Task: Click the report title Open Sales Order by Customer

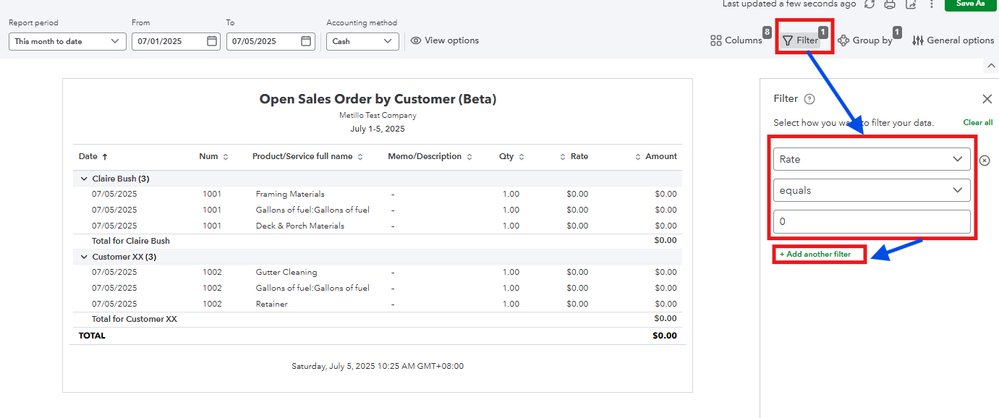Action: point(377,99)
